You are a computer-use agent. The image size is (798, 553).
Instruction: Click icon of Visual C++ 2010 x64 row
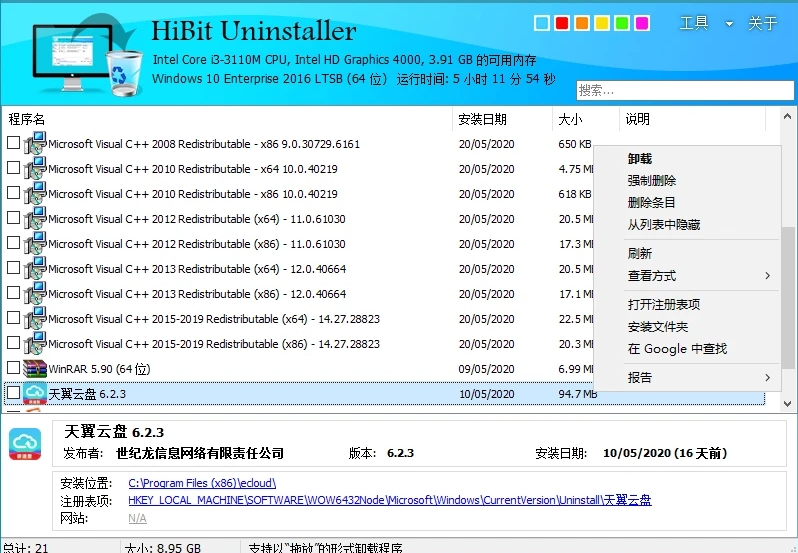[35, 168]
